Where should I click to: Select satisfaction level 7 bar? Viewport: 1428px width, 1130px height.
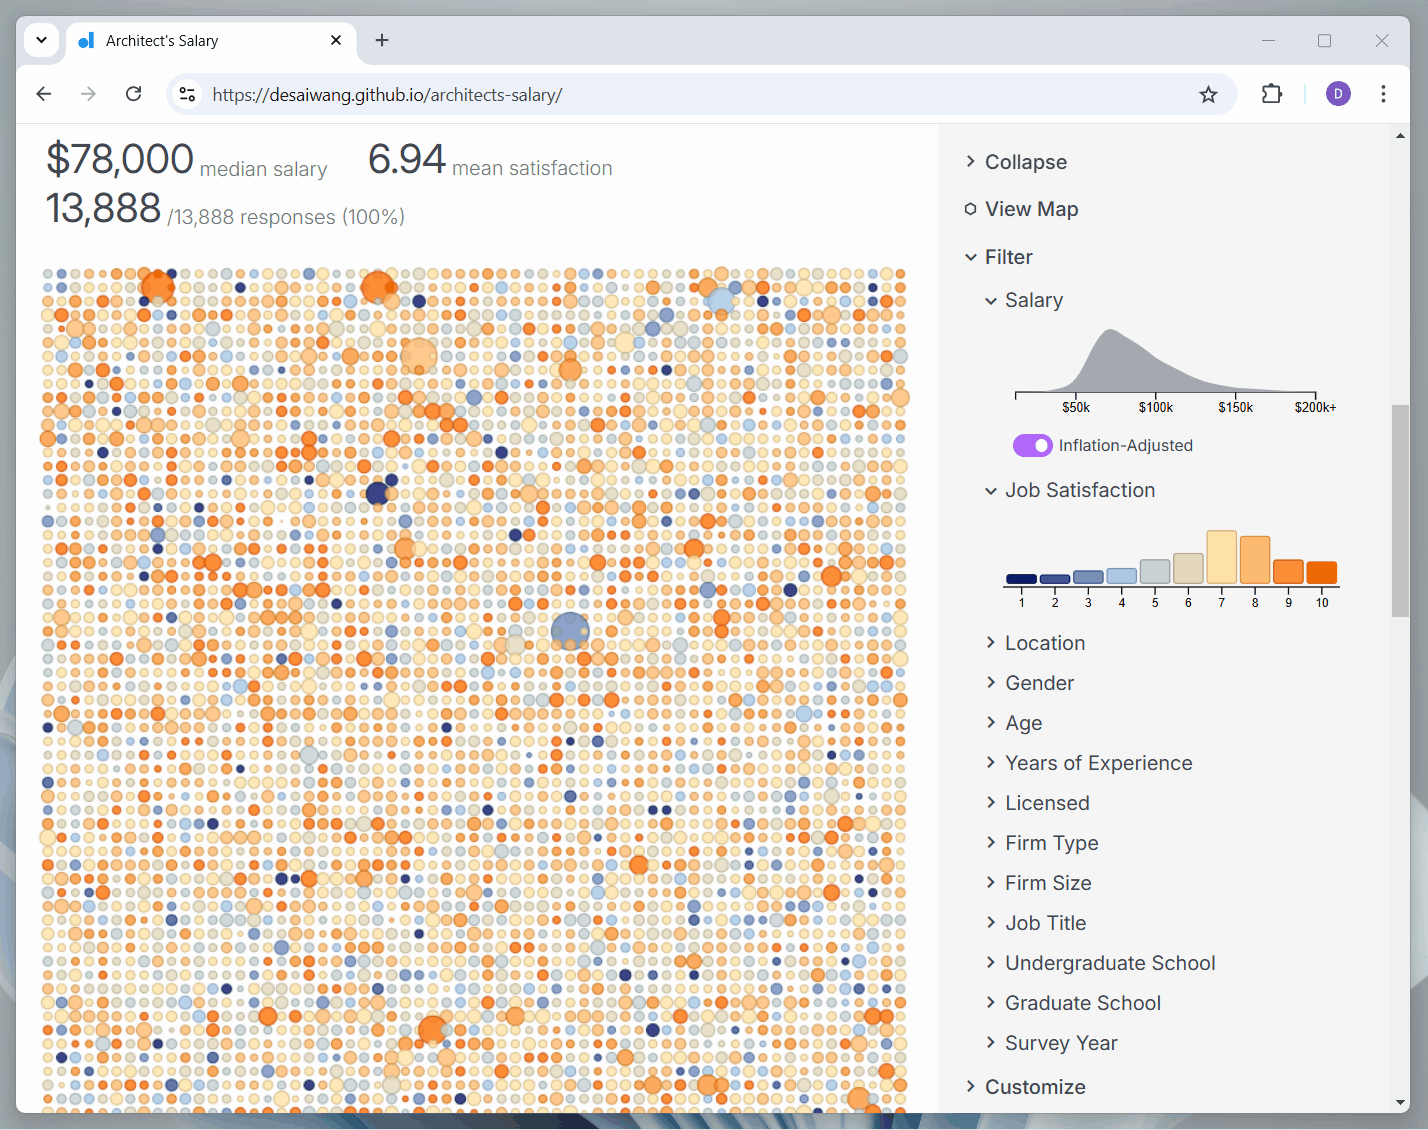(x=1222, y=557)
